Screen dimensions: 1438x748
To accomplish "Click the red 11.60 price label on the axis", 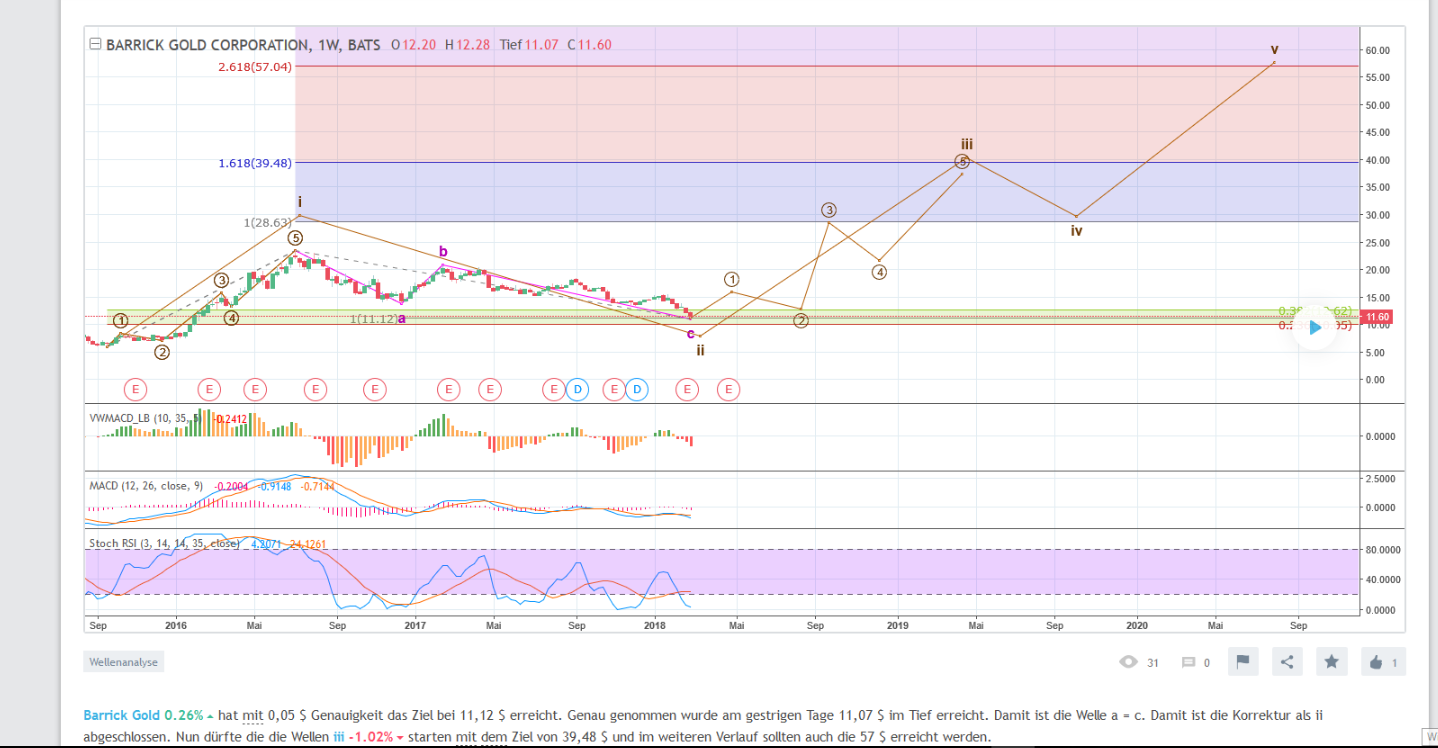I will click(x=1377, y=316).
